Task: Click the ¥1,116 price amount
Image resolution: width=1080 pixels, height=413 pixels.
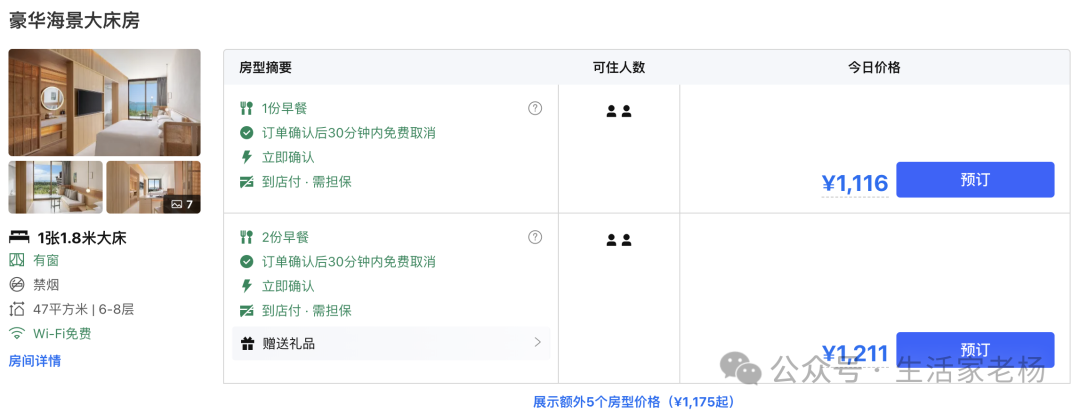Action: click(855, 183)
